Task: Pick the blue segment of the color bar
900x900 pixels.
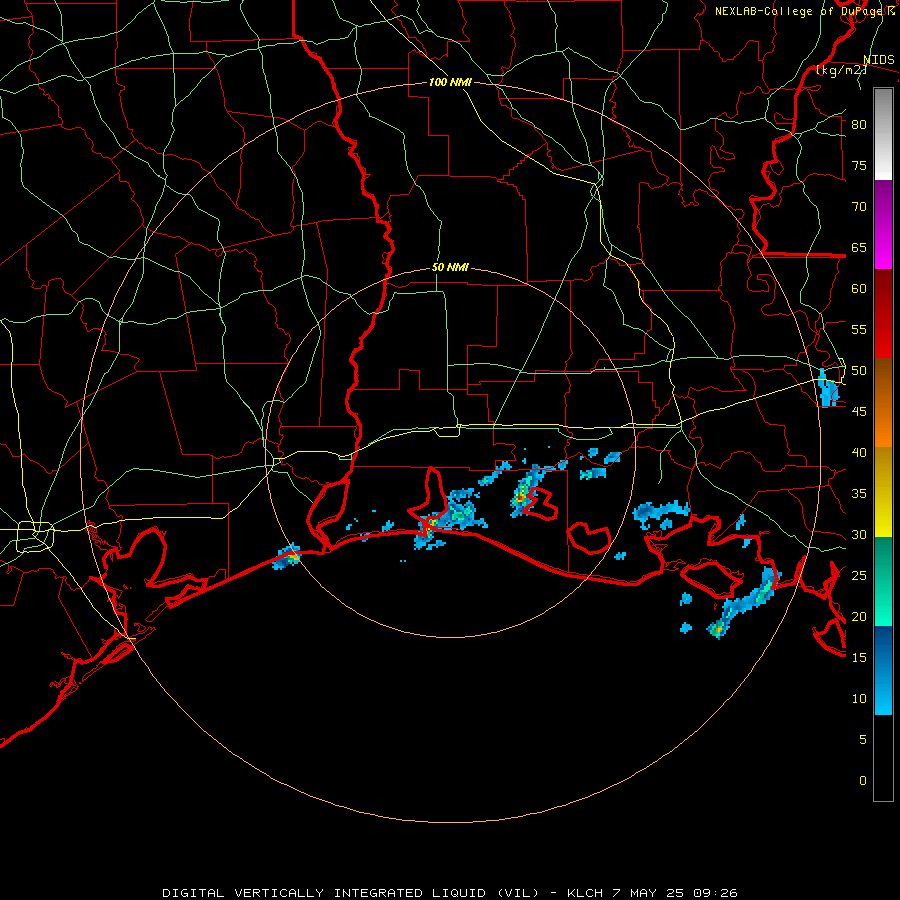Action: coord(883,670)
